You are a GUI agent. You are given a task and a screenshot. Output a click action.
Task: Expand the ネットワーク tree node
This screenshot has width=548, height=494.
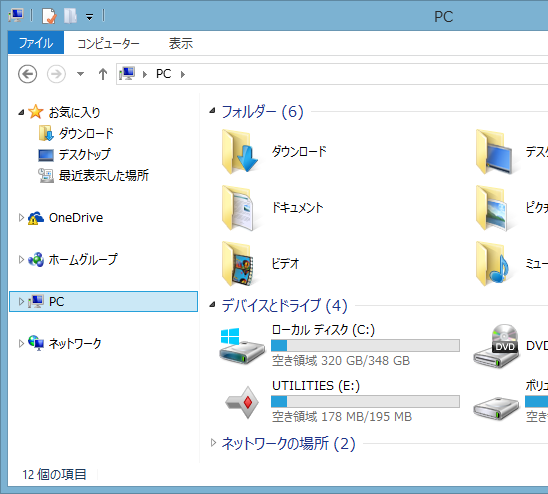pos(21,343)
